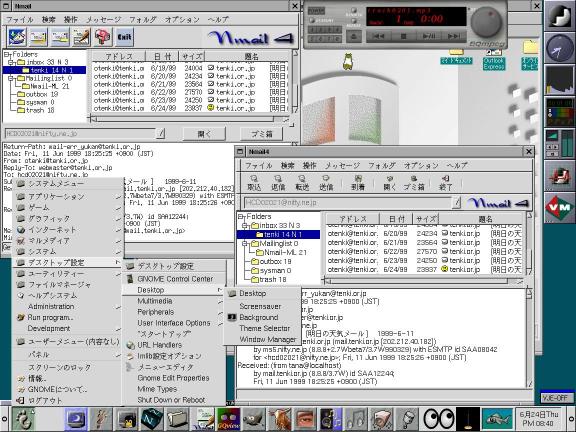
Task: Open the メッセージ menu in Nmail4 window
Action: [x=342, y=166]
